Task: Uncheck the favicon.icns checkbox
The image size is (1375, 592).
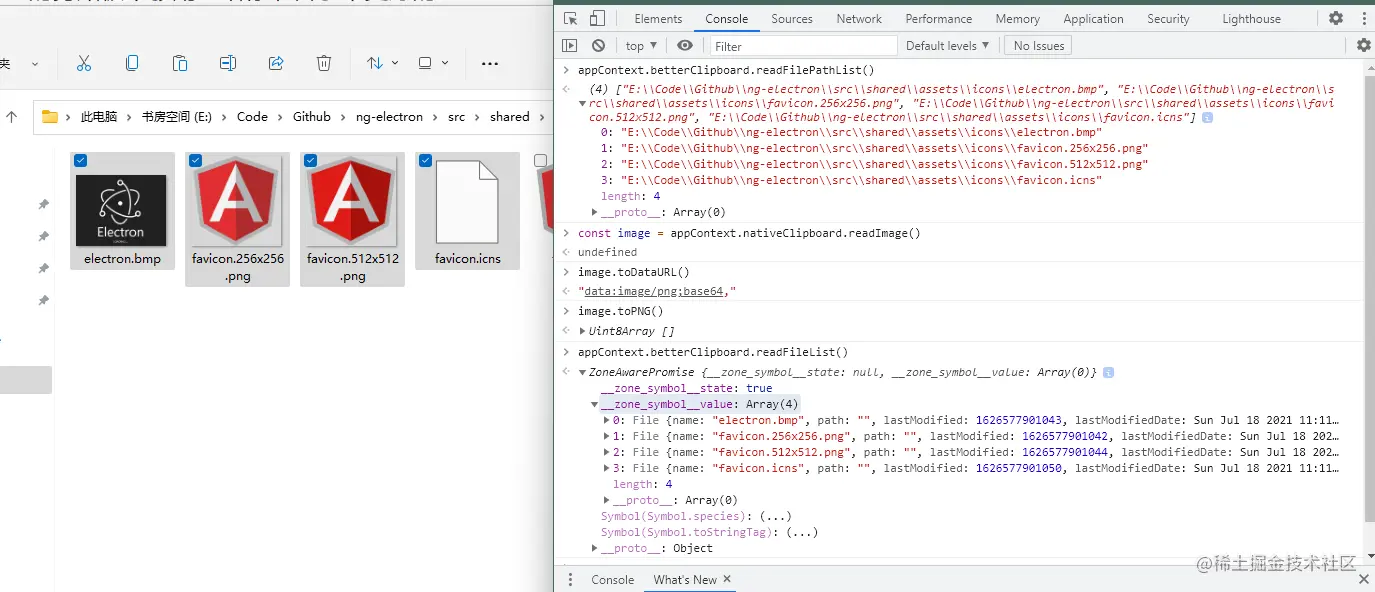Action: coord(425,160)
